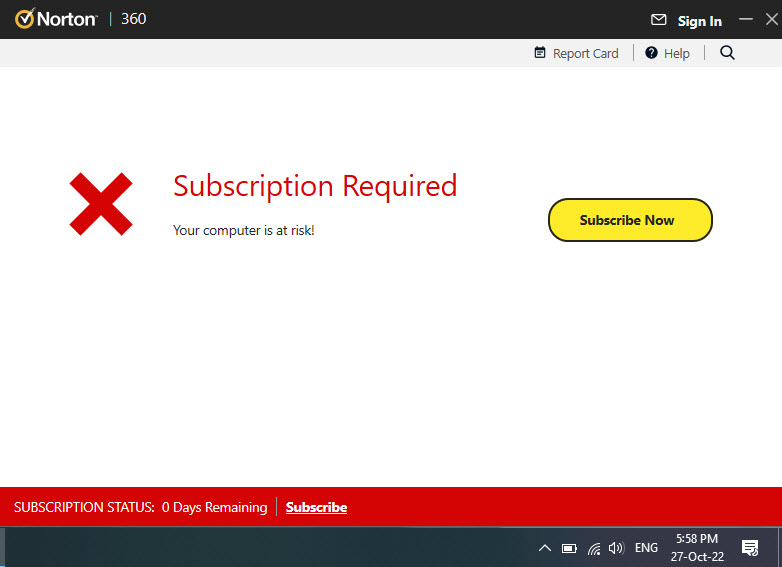
Task: Minimize the Norton 360 window
Action: pos(746,19)
